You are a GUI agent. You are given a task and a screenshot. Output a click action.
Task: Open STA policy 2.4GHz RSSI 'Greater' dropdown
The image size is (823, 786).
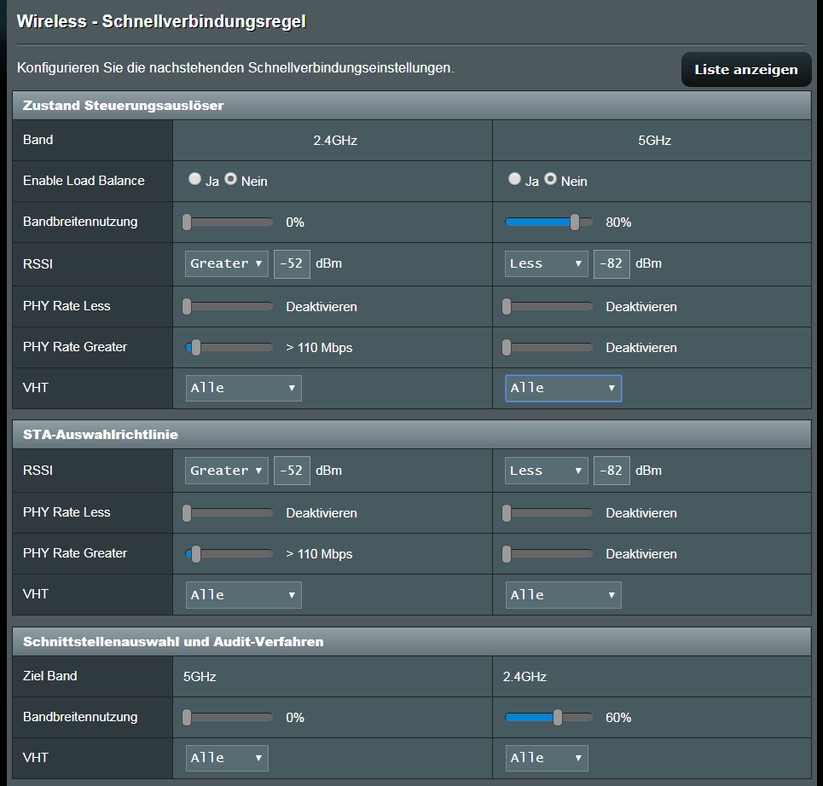[227, 471]
